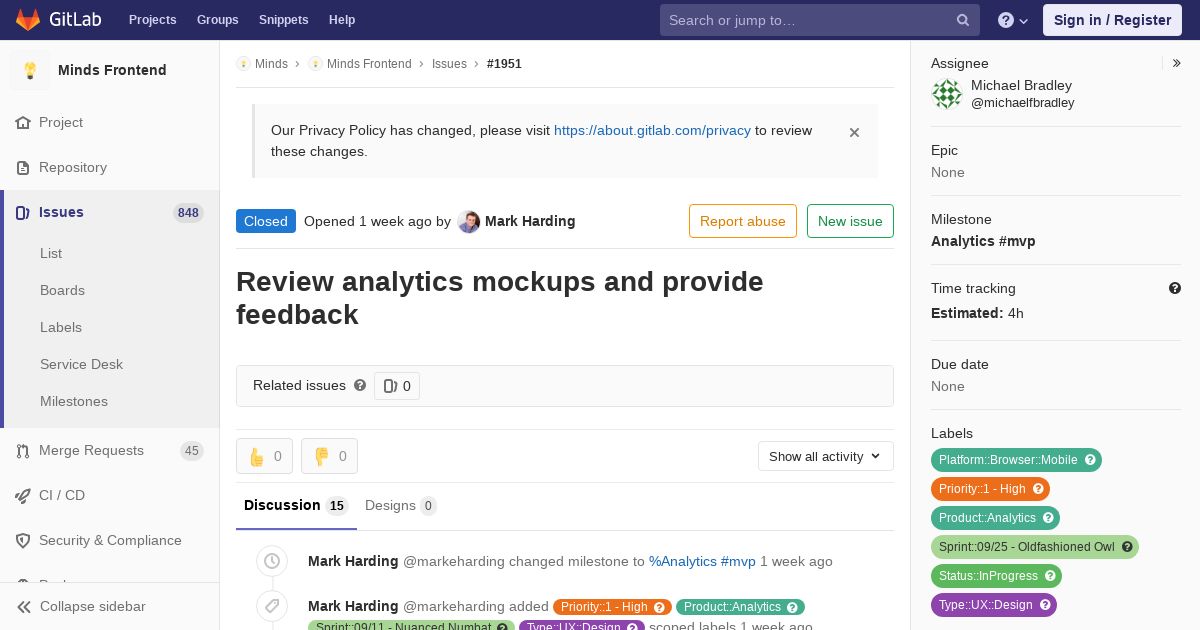The height and width of the screenshot is (630, 1200).
Task: Open Boards in the sidebar
Action: pos(62,290)
